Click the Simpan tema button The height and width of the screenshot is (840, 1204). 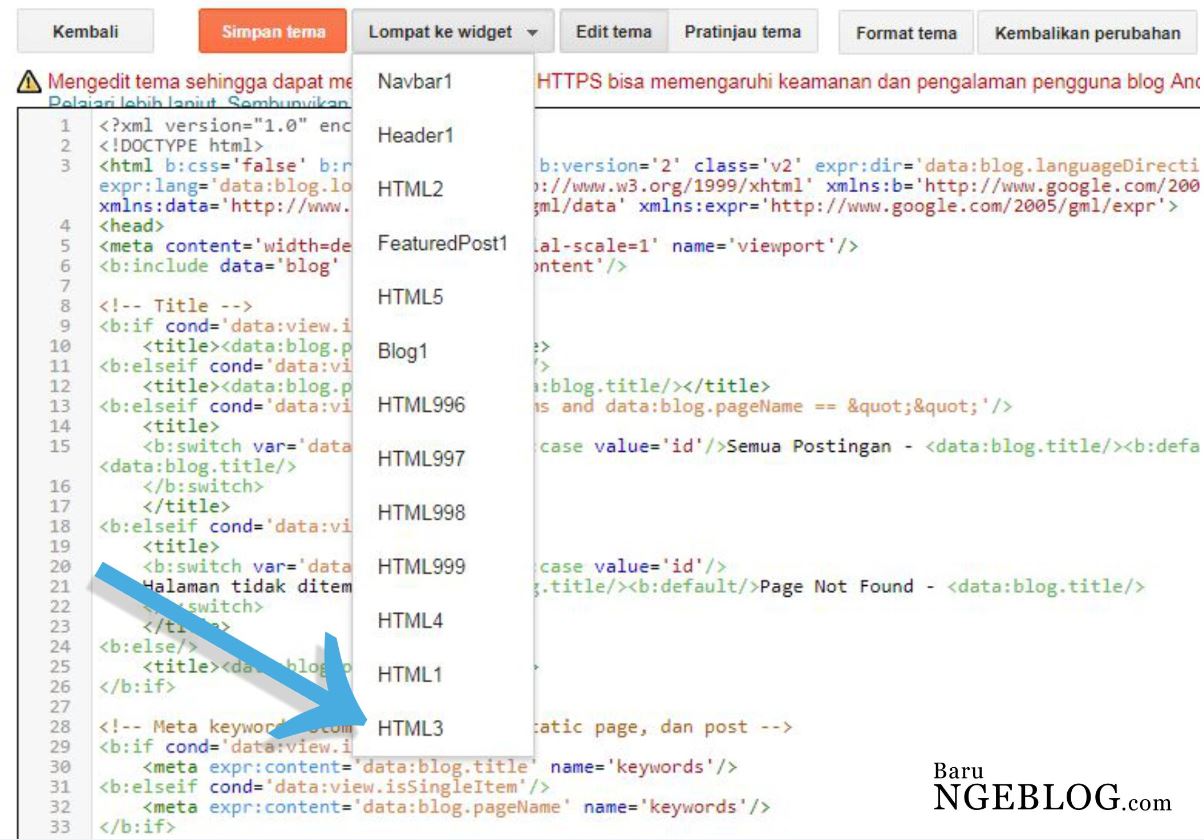272,31
